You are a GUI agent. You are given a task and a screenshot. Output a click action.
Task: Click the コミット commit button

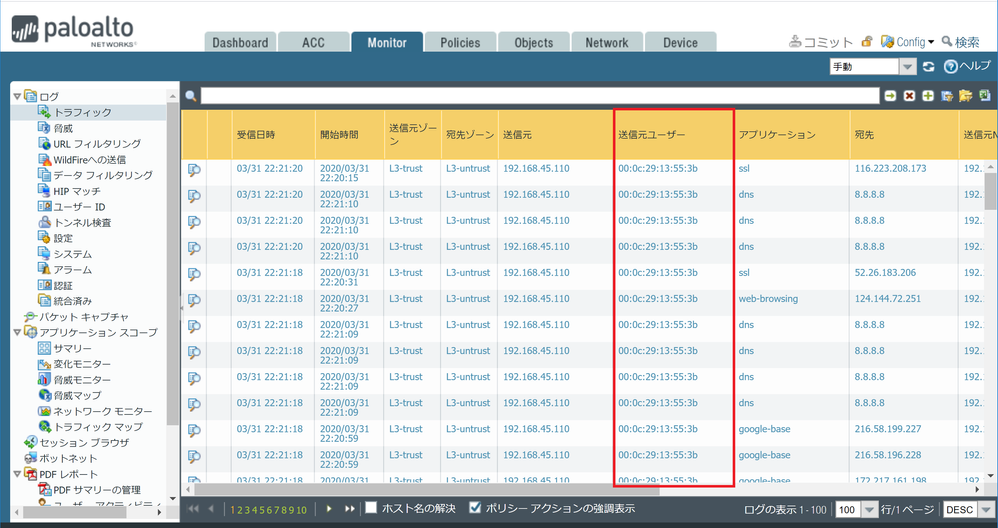coord(821,42)
